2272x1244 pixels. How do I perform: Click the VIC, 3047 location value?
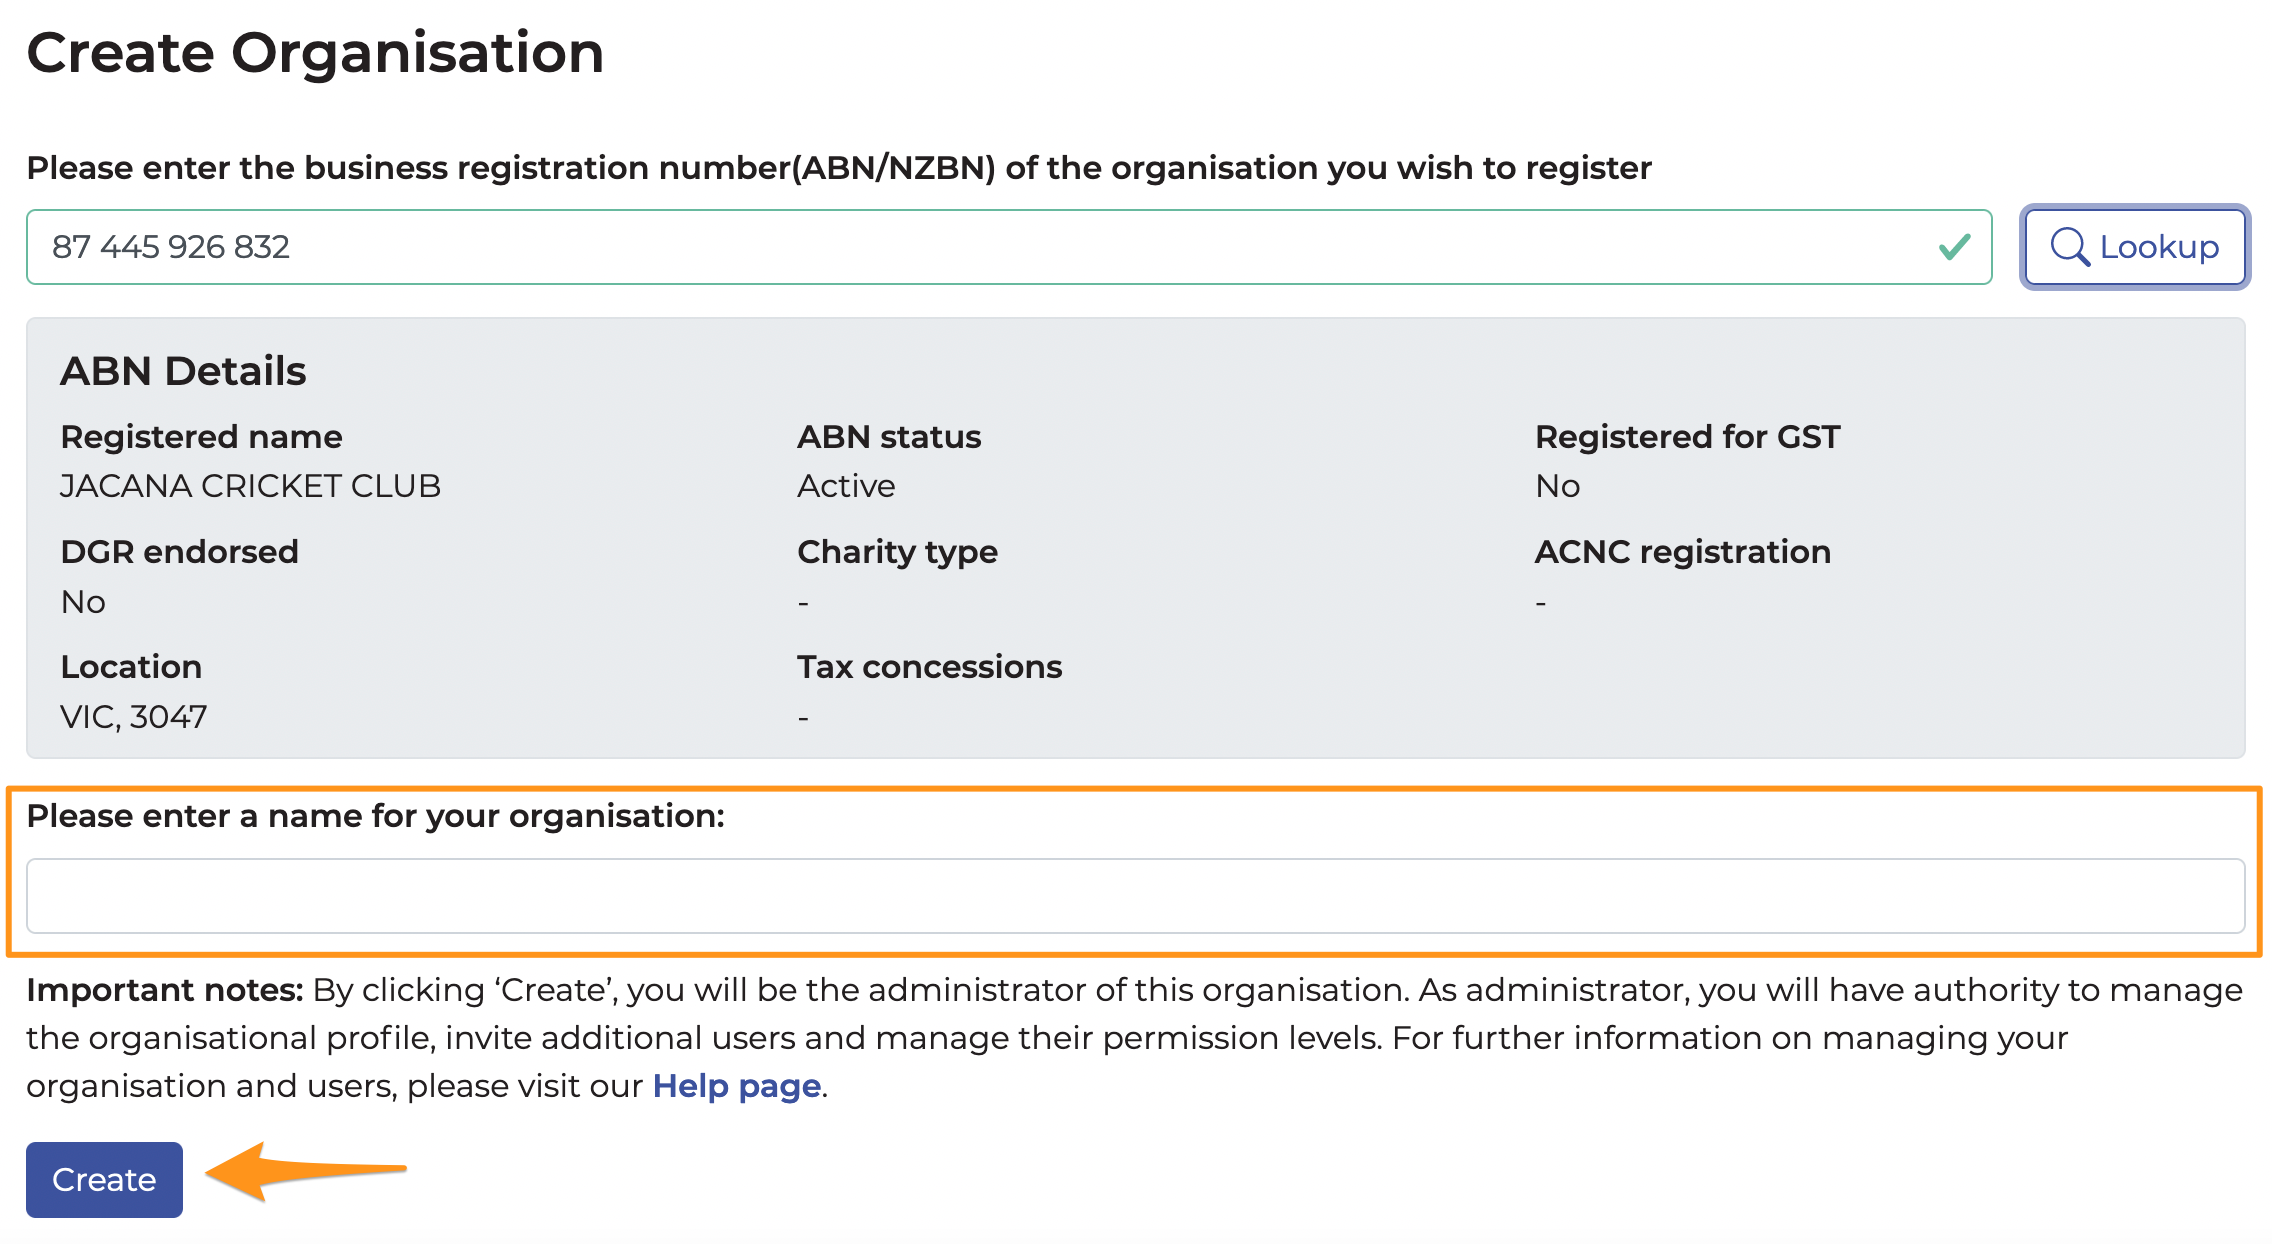[134, 717]
